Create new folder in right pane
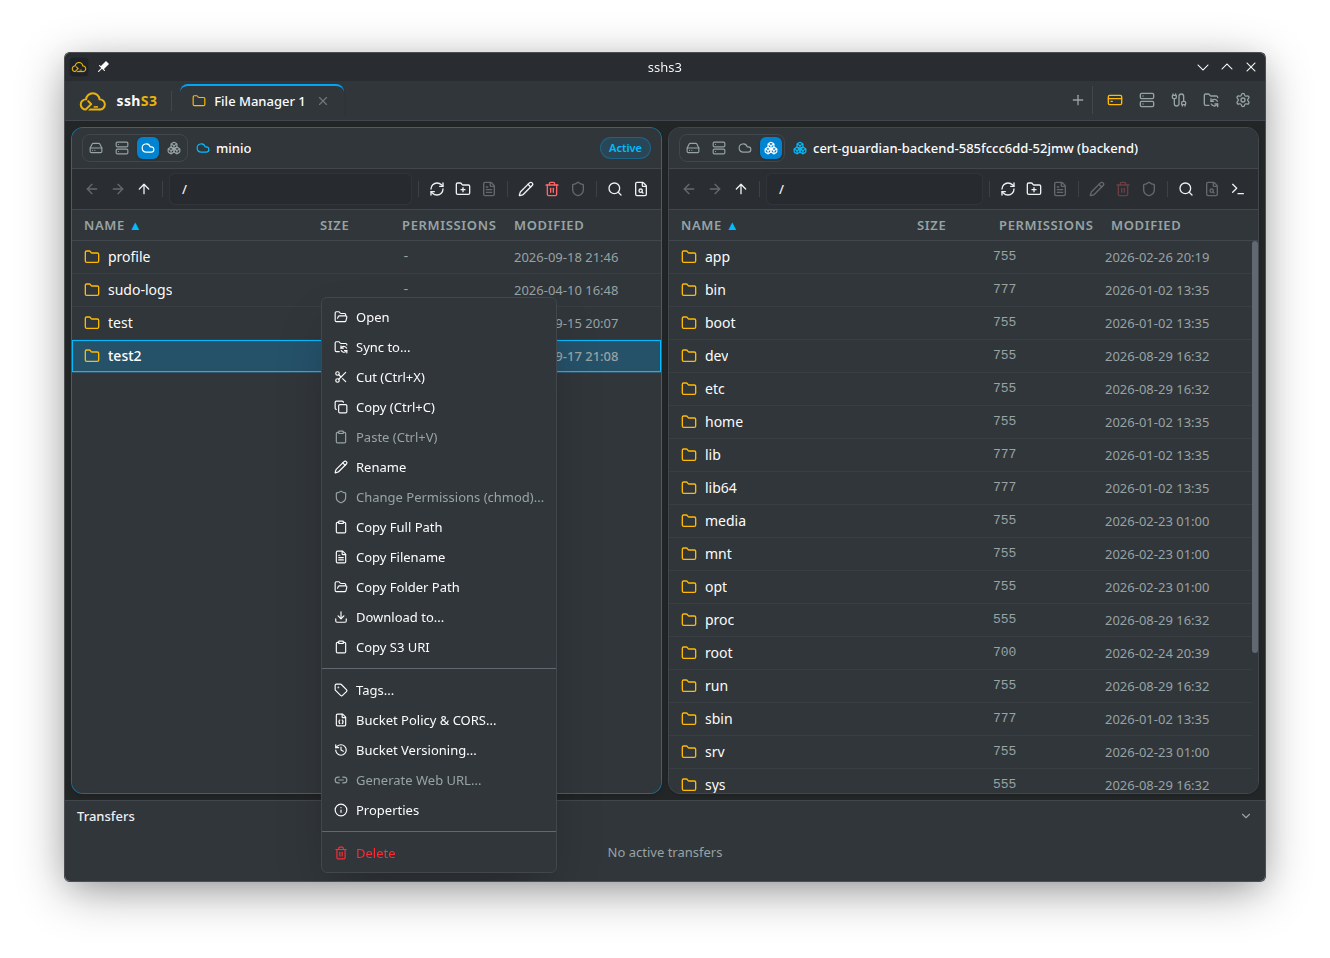Image resolution: width=1330 pixels, height=958 pixels. pos(1034,189)
